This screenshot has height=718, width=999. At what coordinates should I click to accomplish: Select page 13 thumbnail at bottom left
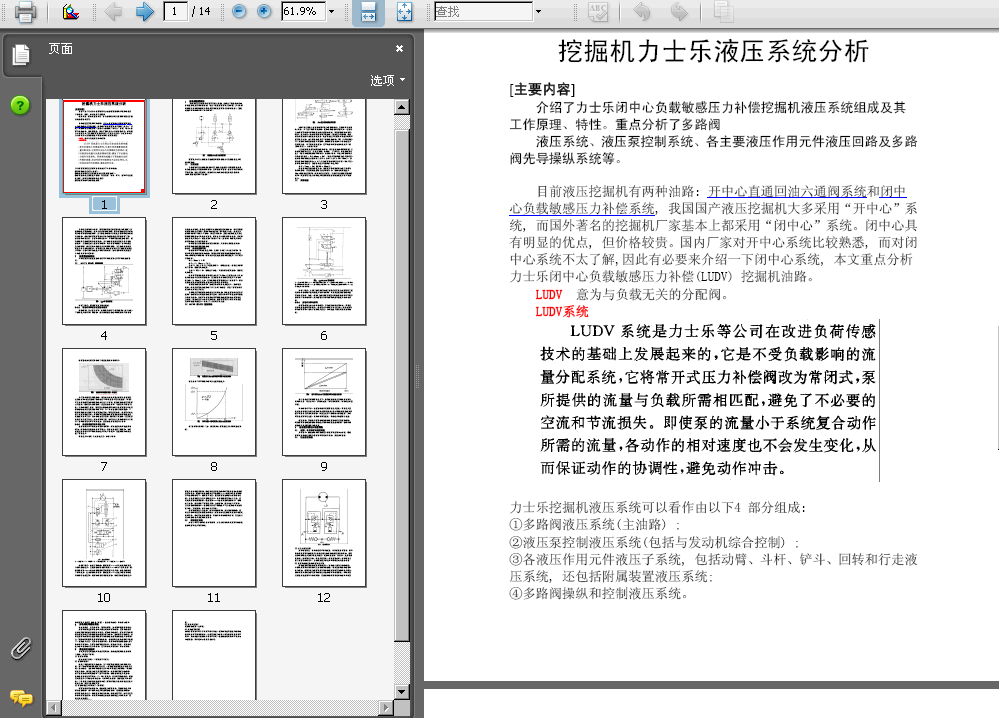point(104,655)
